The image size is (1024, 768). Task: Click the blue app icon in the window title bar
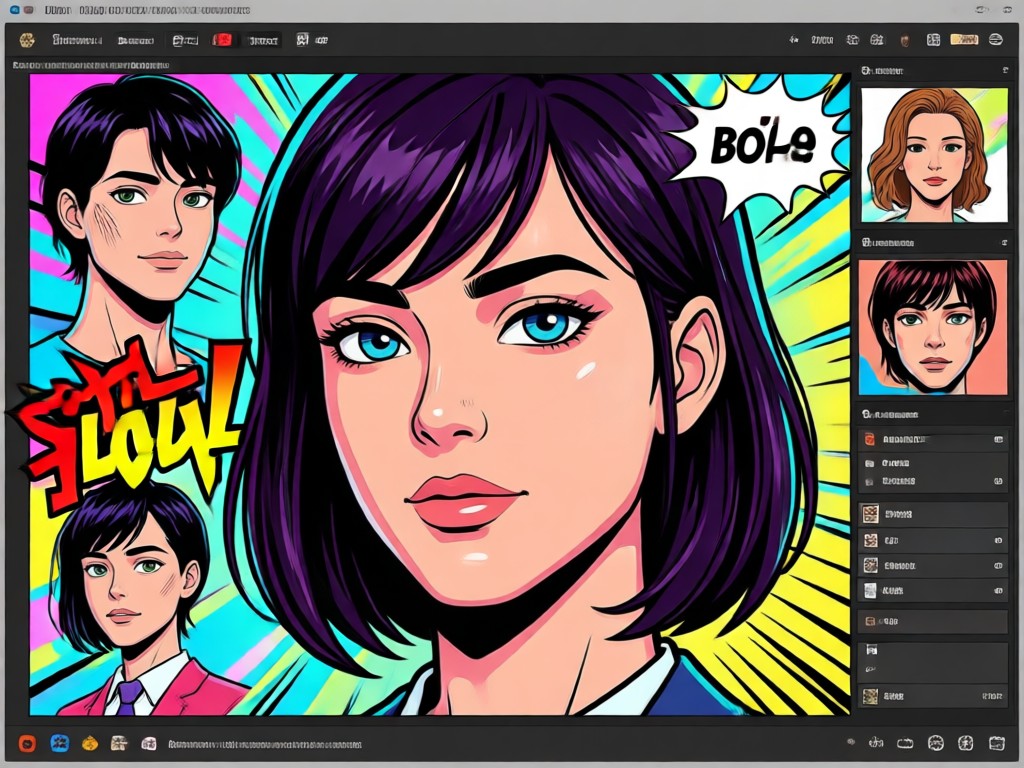pyautogui.click(x=14, y=10)
